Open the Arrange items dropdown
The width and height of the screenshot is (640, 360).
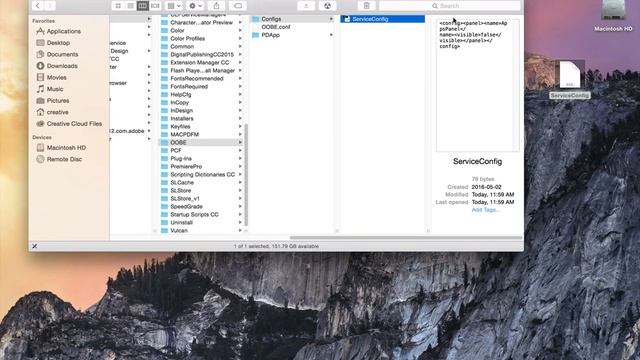click(x=174, y=6)
